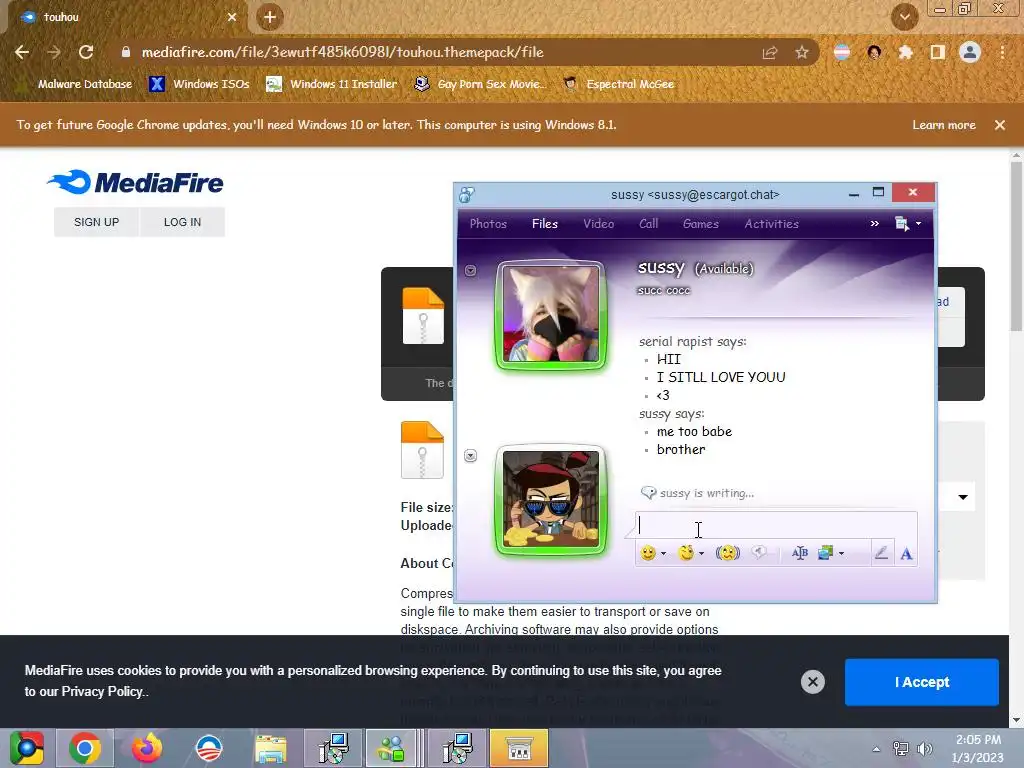Image resolution: width=1024 pixels, height=768 pixels.
Task: Open Chrome's three-dot menu
Action: 1002,52
